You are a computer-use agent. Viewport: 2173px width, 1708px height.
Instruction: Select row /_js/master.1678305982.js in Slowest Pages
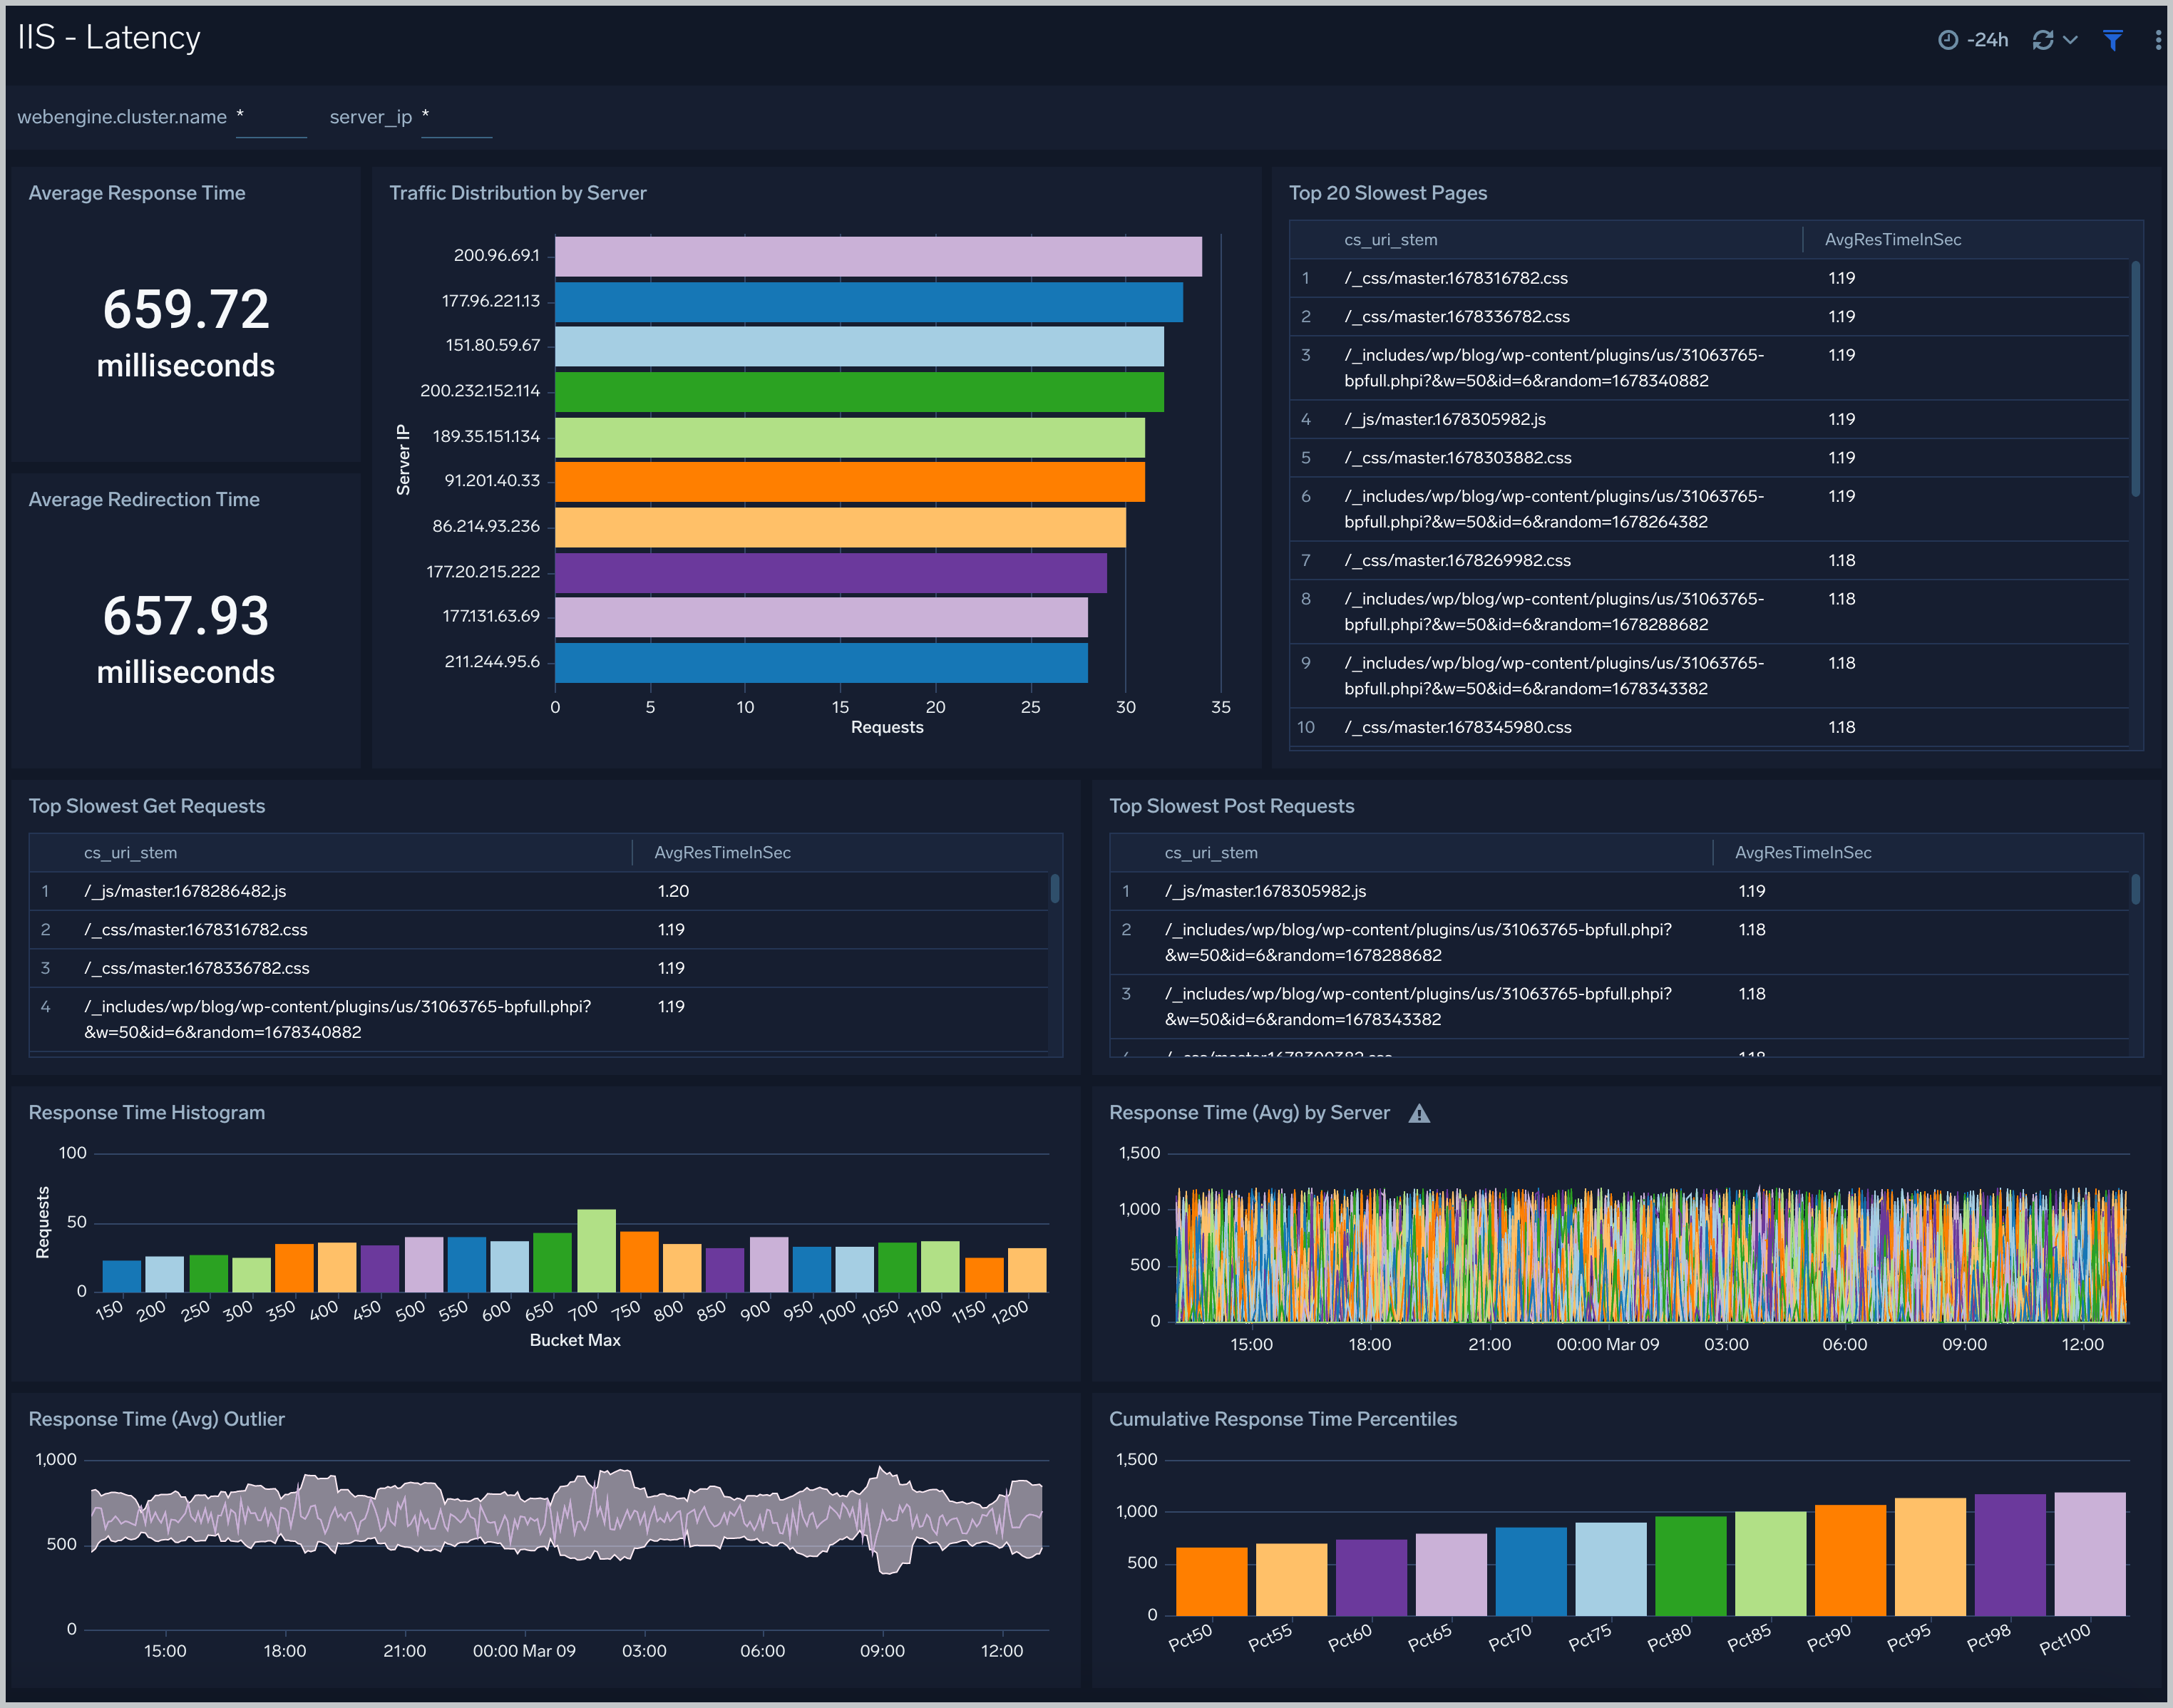click(x=1709, y=420)
